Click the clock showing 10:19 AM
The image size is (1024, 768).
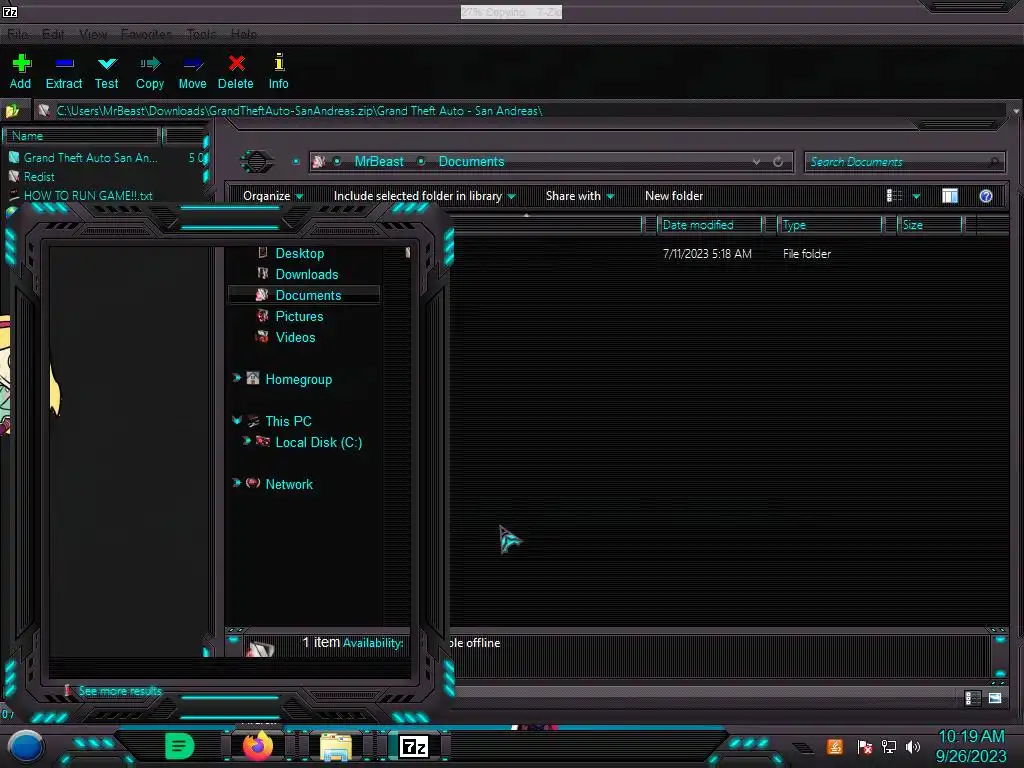(x=971, y=737)
